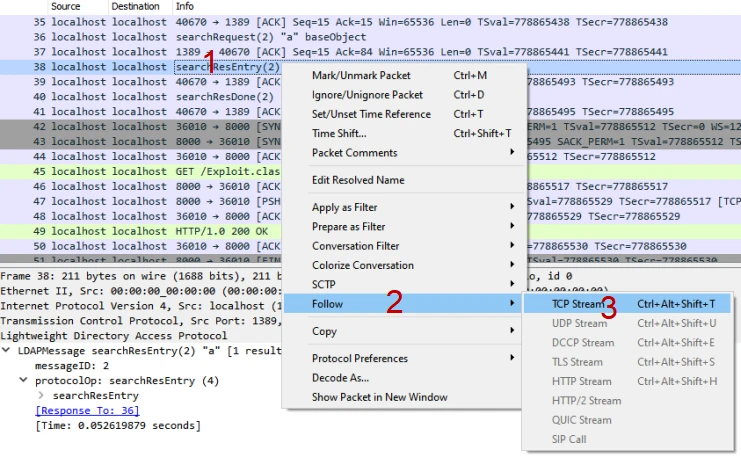Sort packets by the Destination column header
The image size is (741, 471).
135,6
